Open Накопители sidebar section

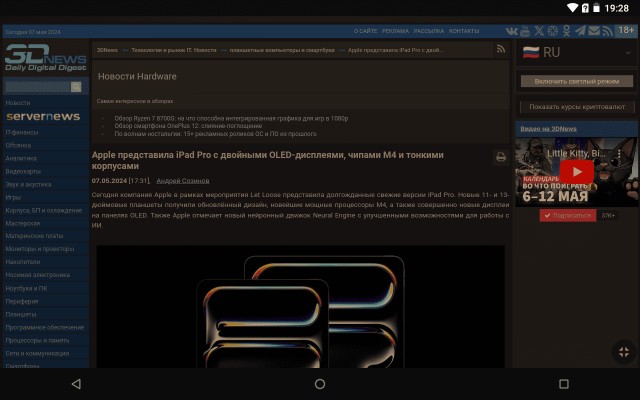pos(22,262)
